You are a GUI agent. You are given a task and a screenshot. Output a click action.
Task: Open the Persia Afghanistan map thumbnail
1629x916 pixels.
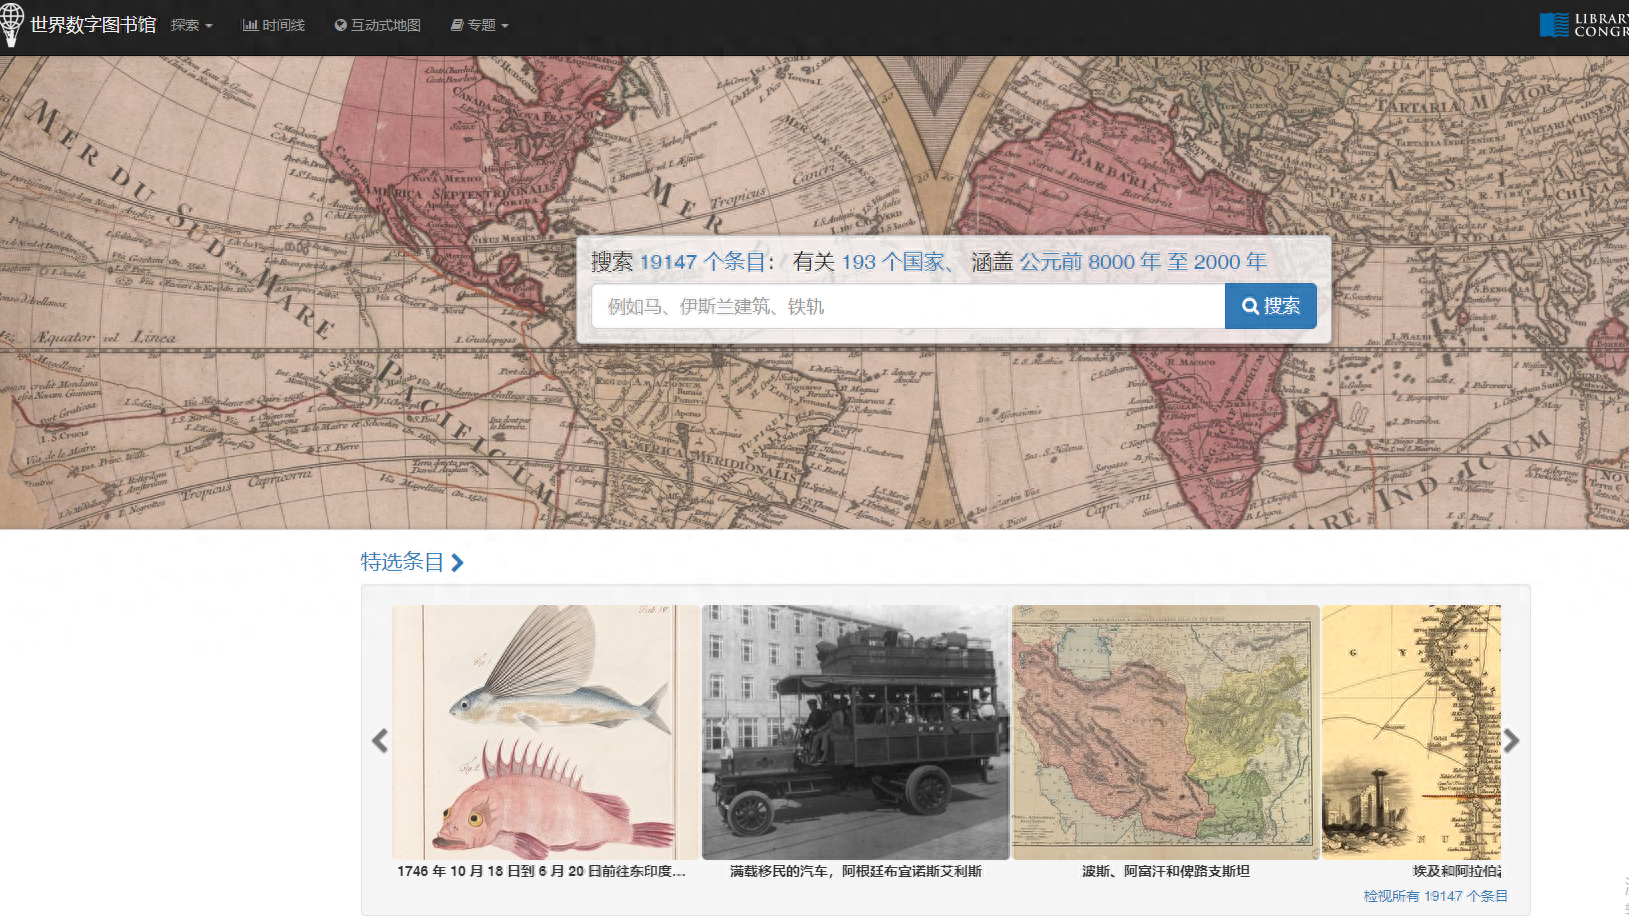(x=1166, y=732)
